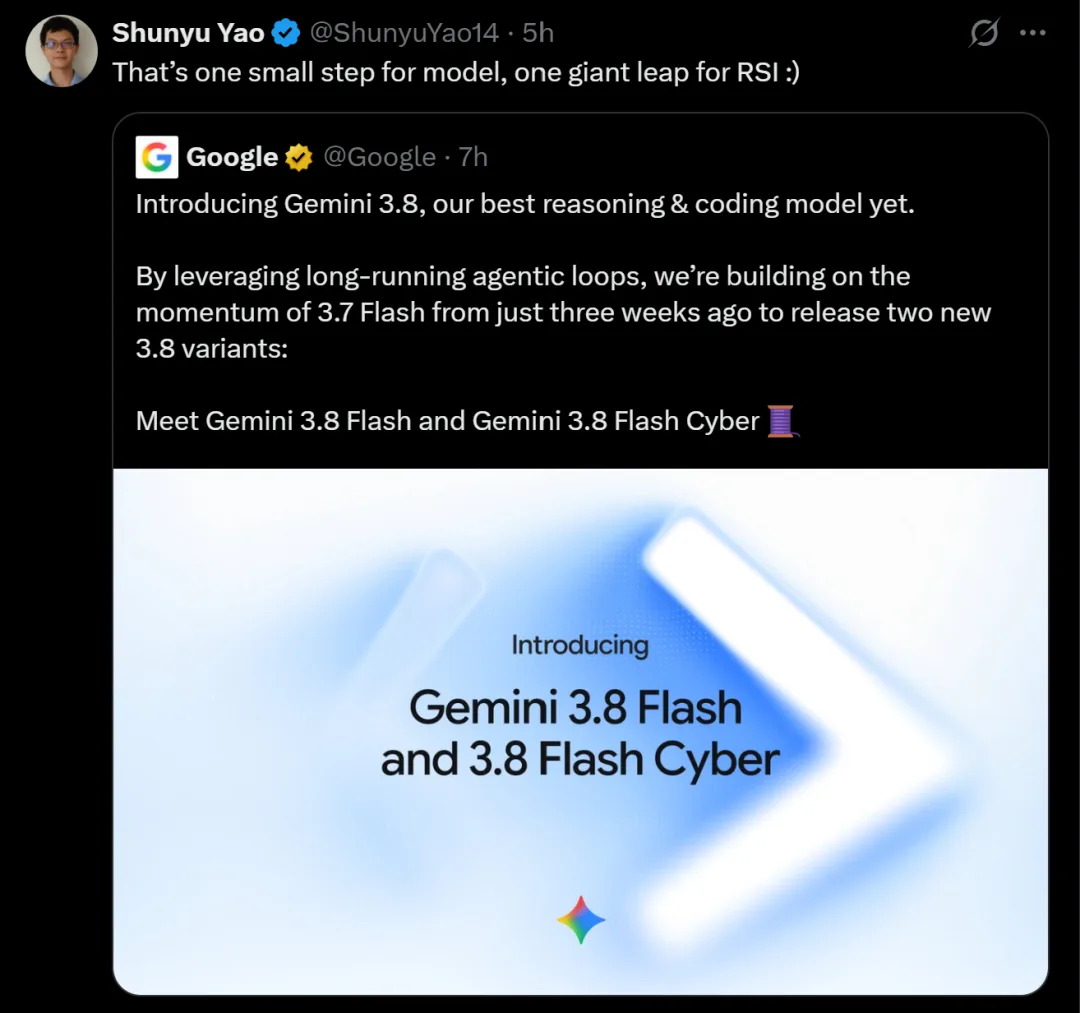The image size is (1080, 1013).
Task: Open the Grok slashed-circle icon
Action: tap(984, 32)
